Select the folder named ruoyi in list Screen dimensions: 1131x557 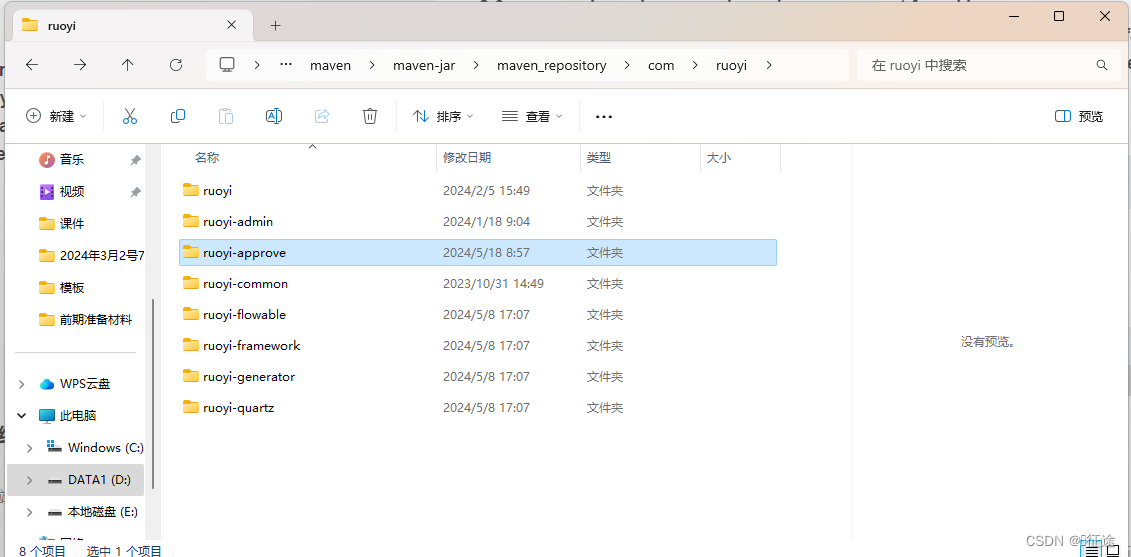(x=478, y=190)
